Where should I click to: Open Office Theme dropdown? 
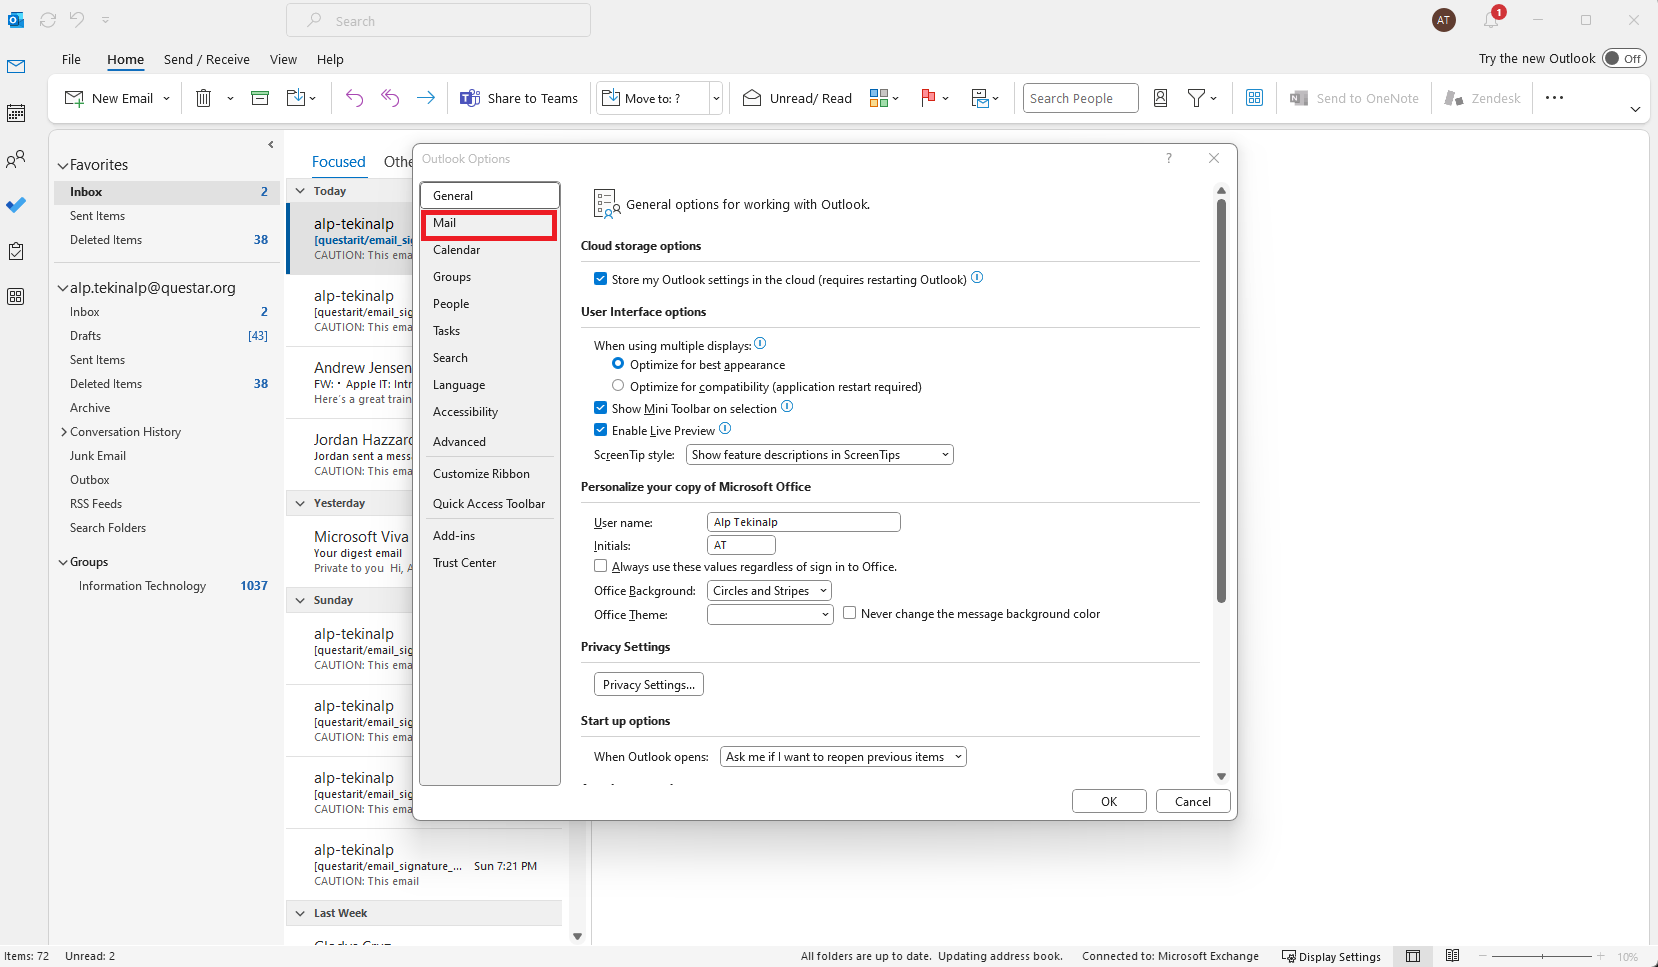pyautogui.click(x=770, y=614)
